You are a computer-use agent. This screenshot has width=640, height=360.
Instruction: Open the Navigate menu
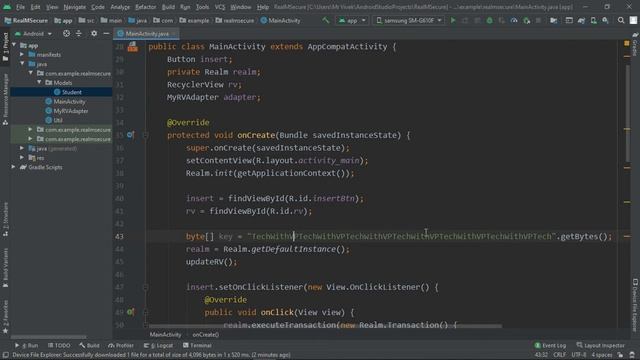[75, 7]
